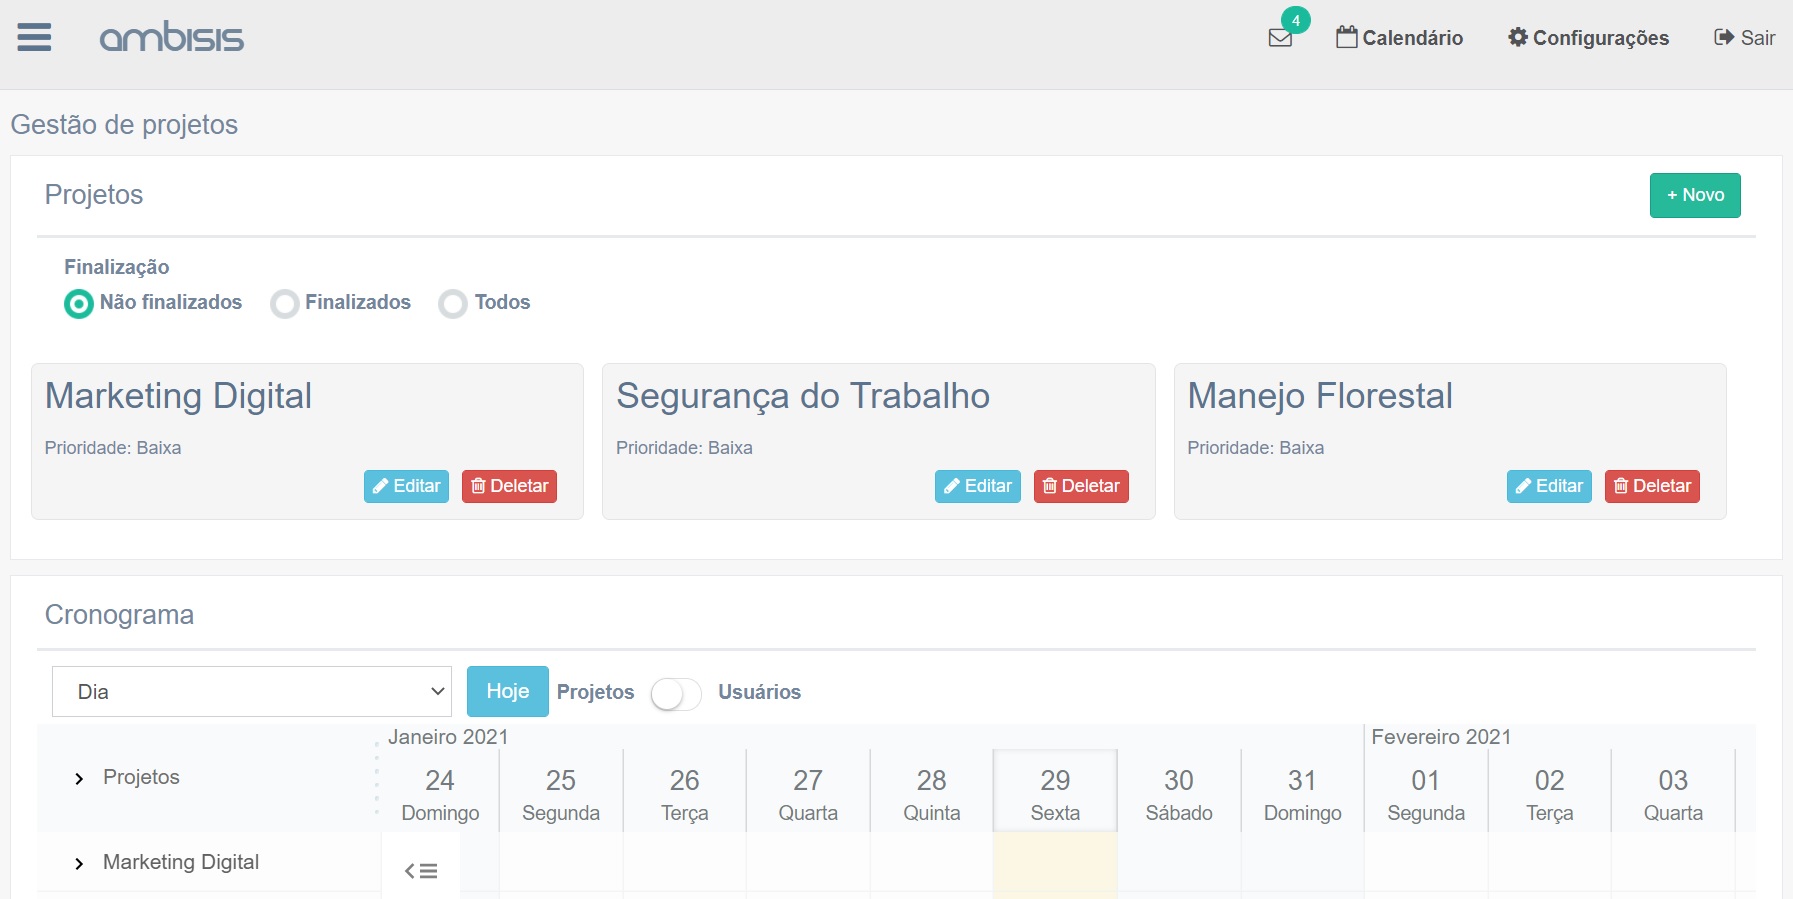Delete the Manejo Florestal project
This screenshot has width=1793, height=899.
(1652, 486)
